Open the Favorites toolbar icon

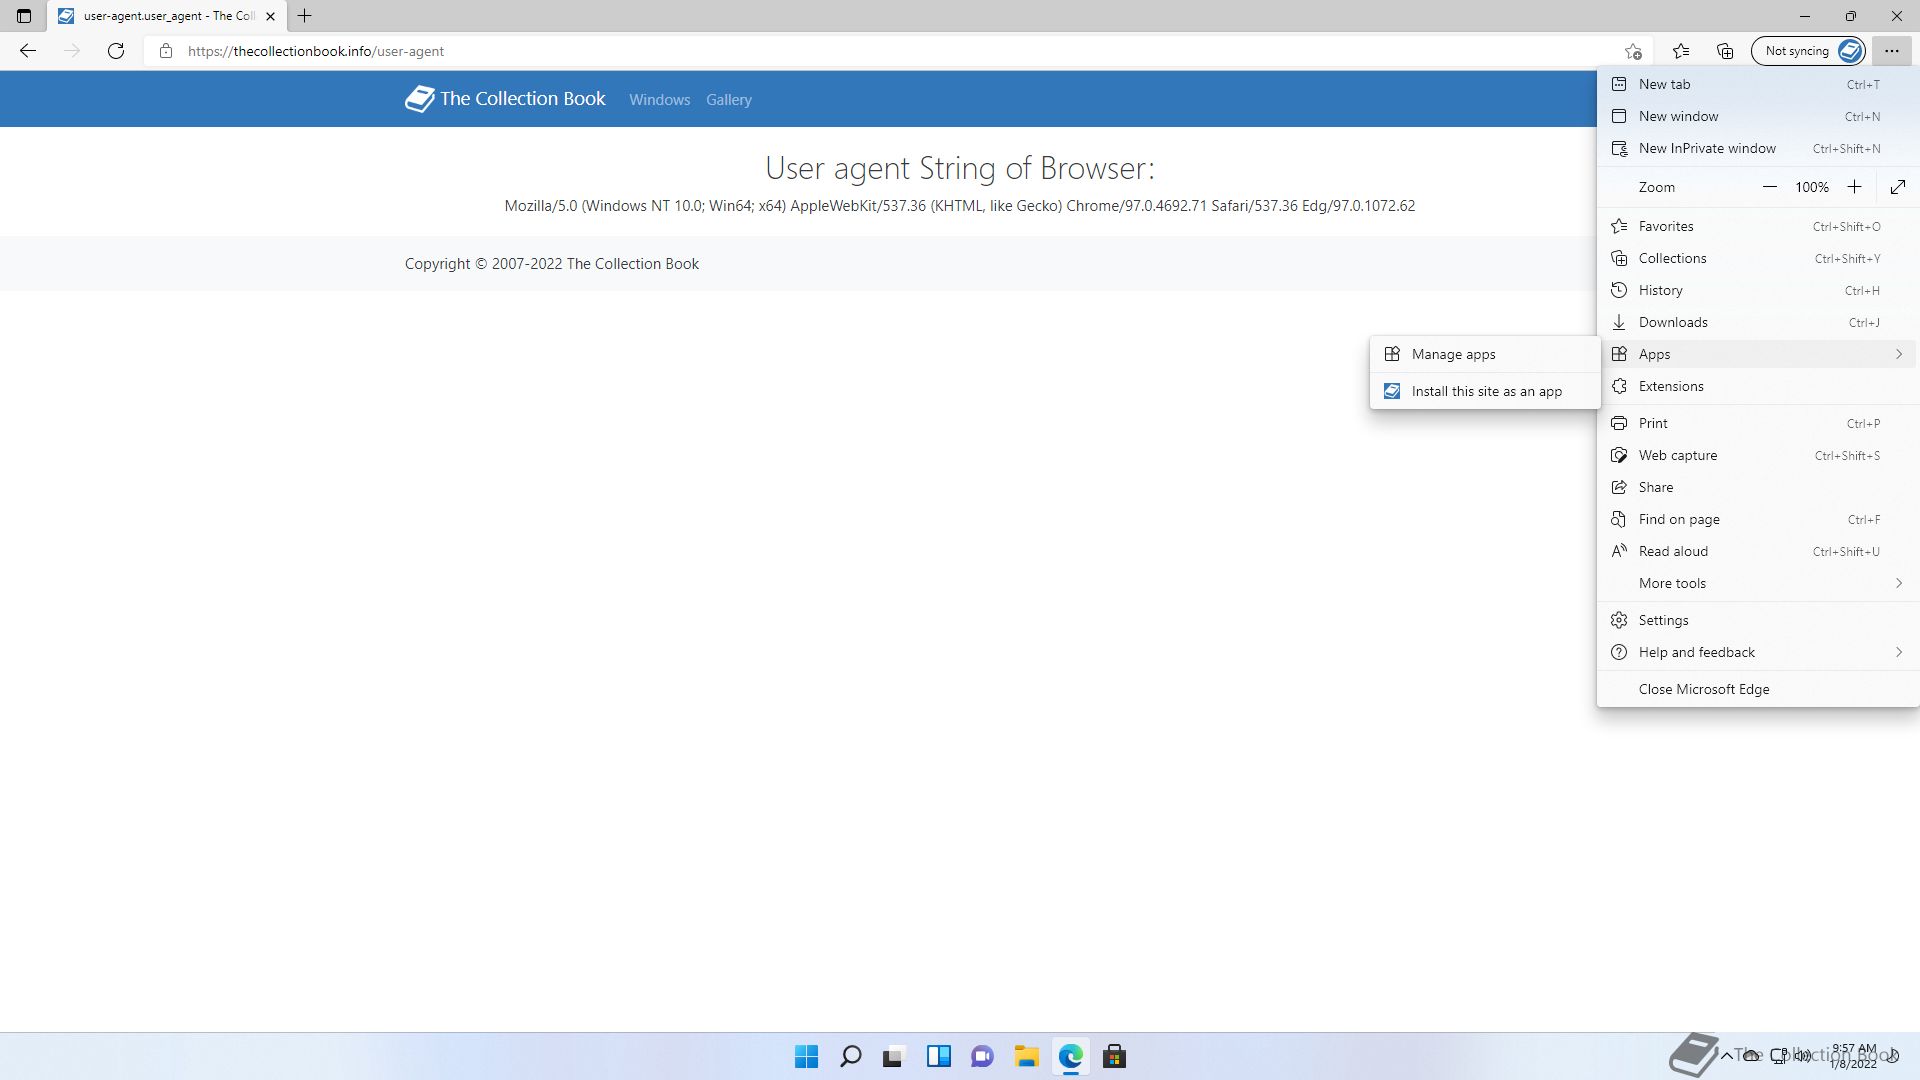coord(1681,51)
